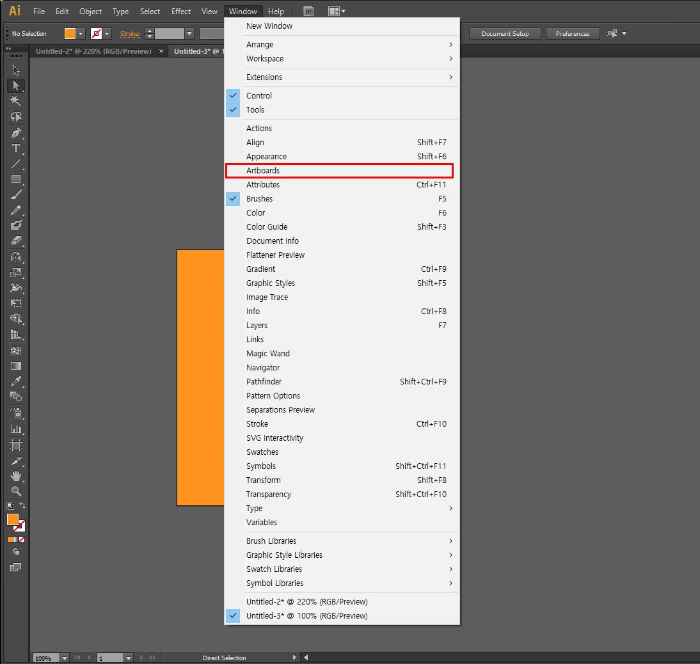Viewport: 700px width, 664px height.
Task: Expand the Brush Libraries submenu
Action: 342,541
